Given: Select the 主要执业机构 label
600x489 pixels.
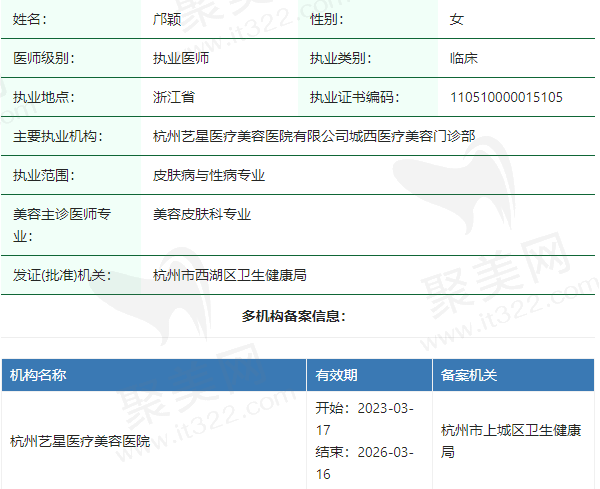Looking at the screenshot, I should coord(58,136).
